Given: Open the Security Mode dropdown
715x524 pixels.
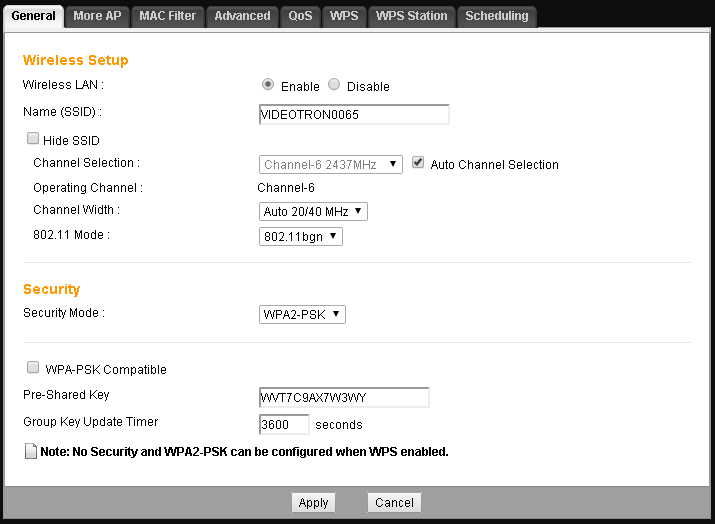Looking at the screenshot, I should (x=302, y=314).
